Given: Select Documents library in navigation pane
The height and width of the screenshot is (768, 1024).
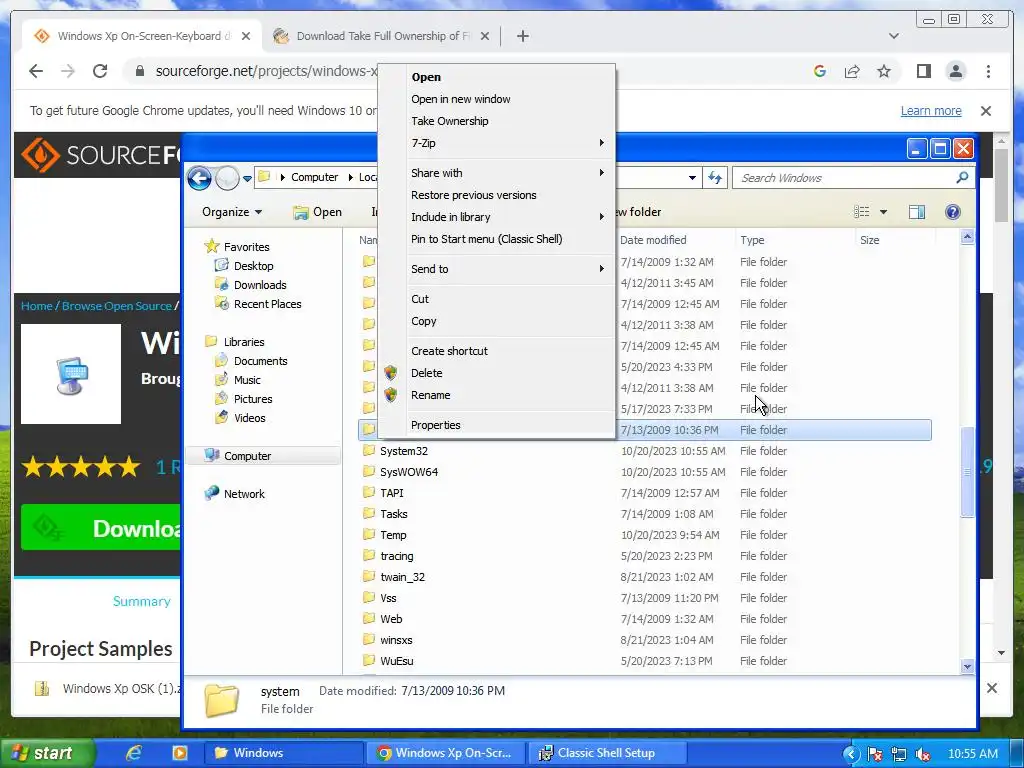Looking at the screenshot, I should click(260, 360).
